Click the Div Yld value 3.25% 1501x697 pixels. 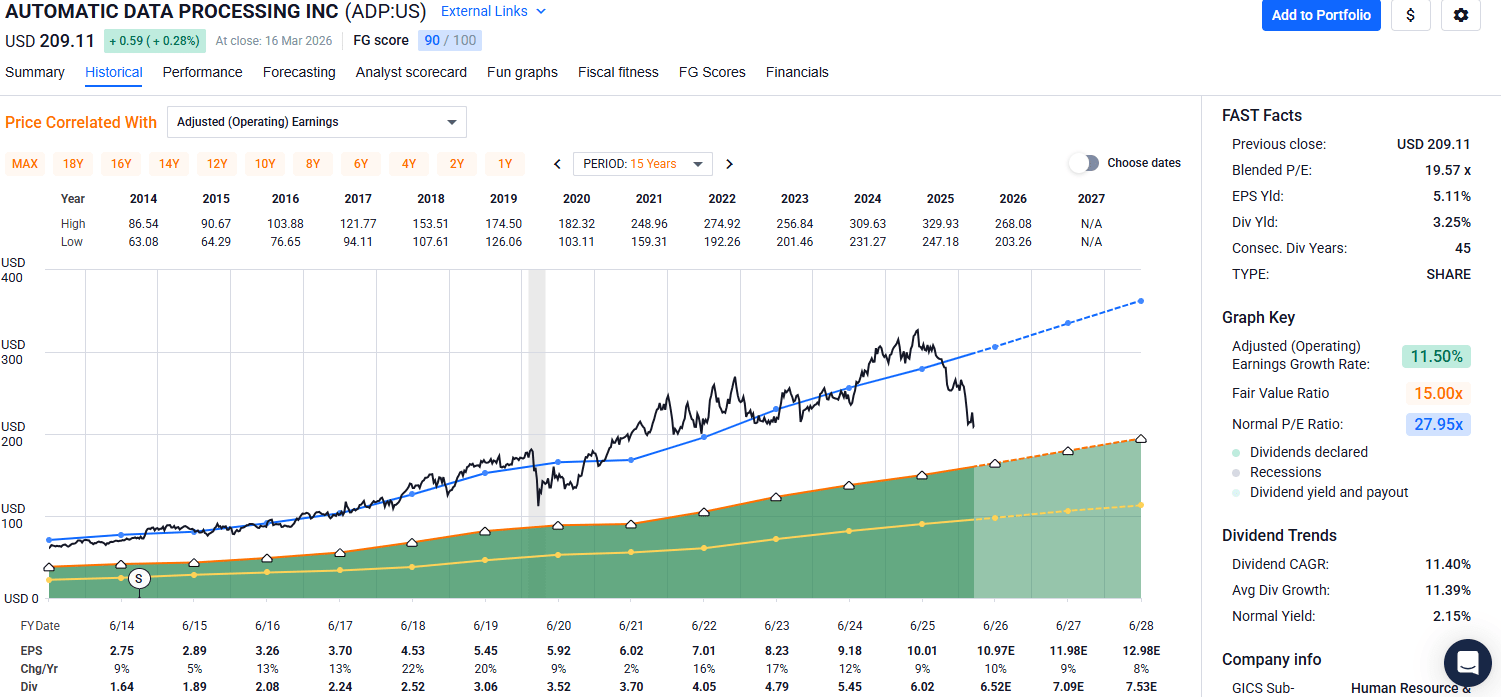(x=1452, y=222)
